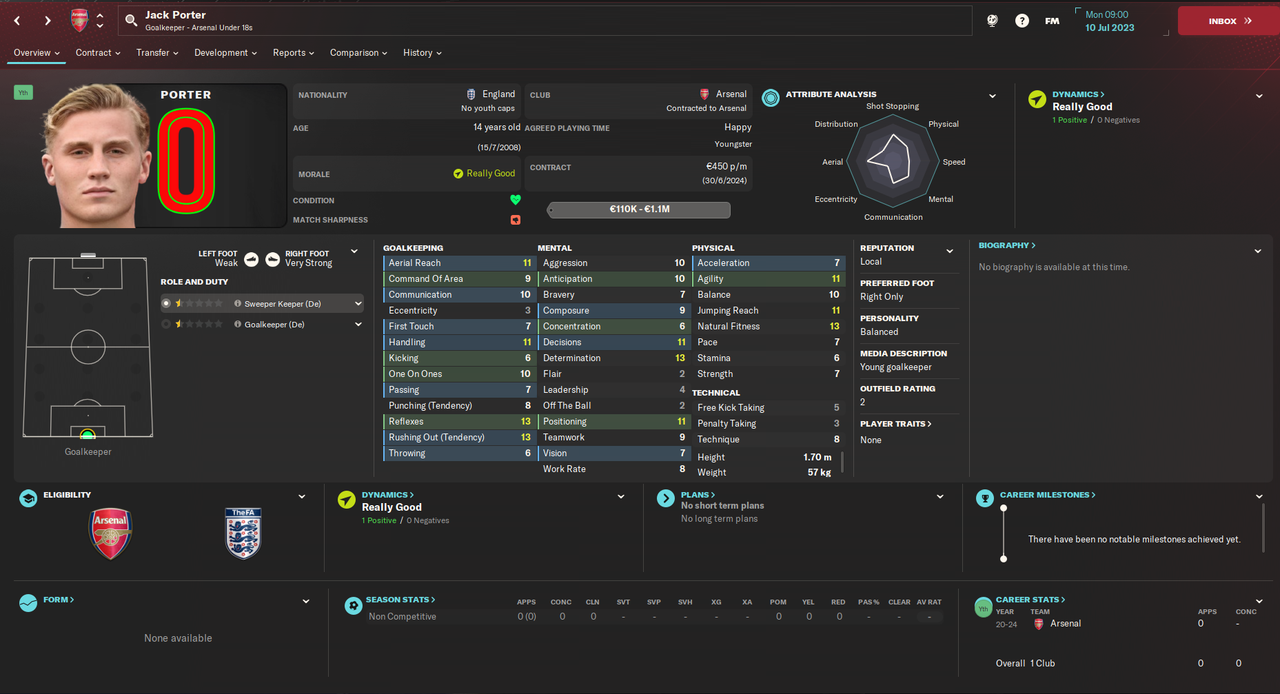Open the Sweeper Keeper role dropdown
The width and height of the screenshot is (1280, 694).
358,303
